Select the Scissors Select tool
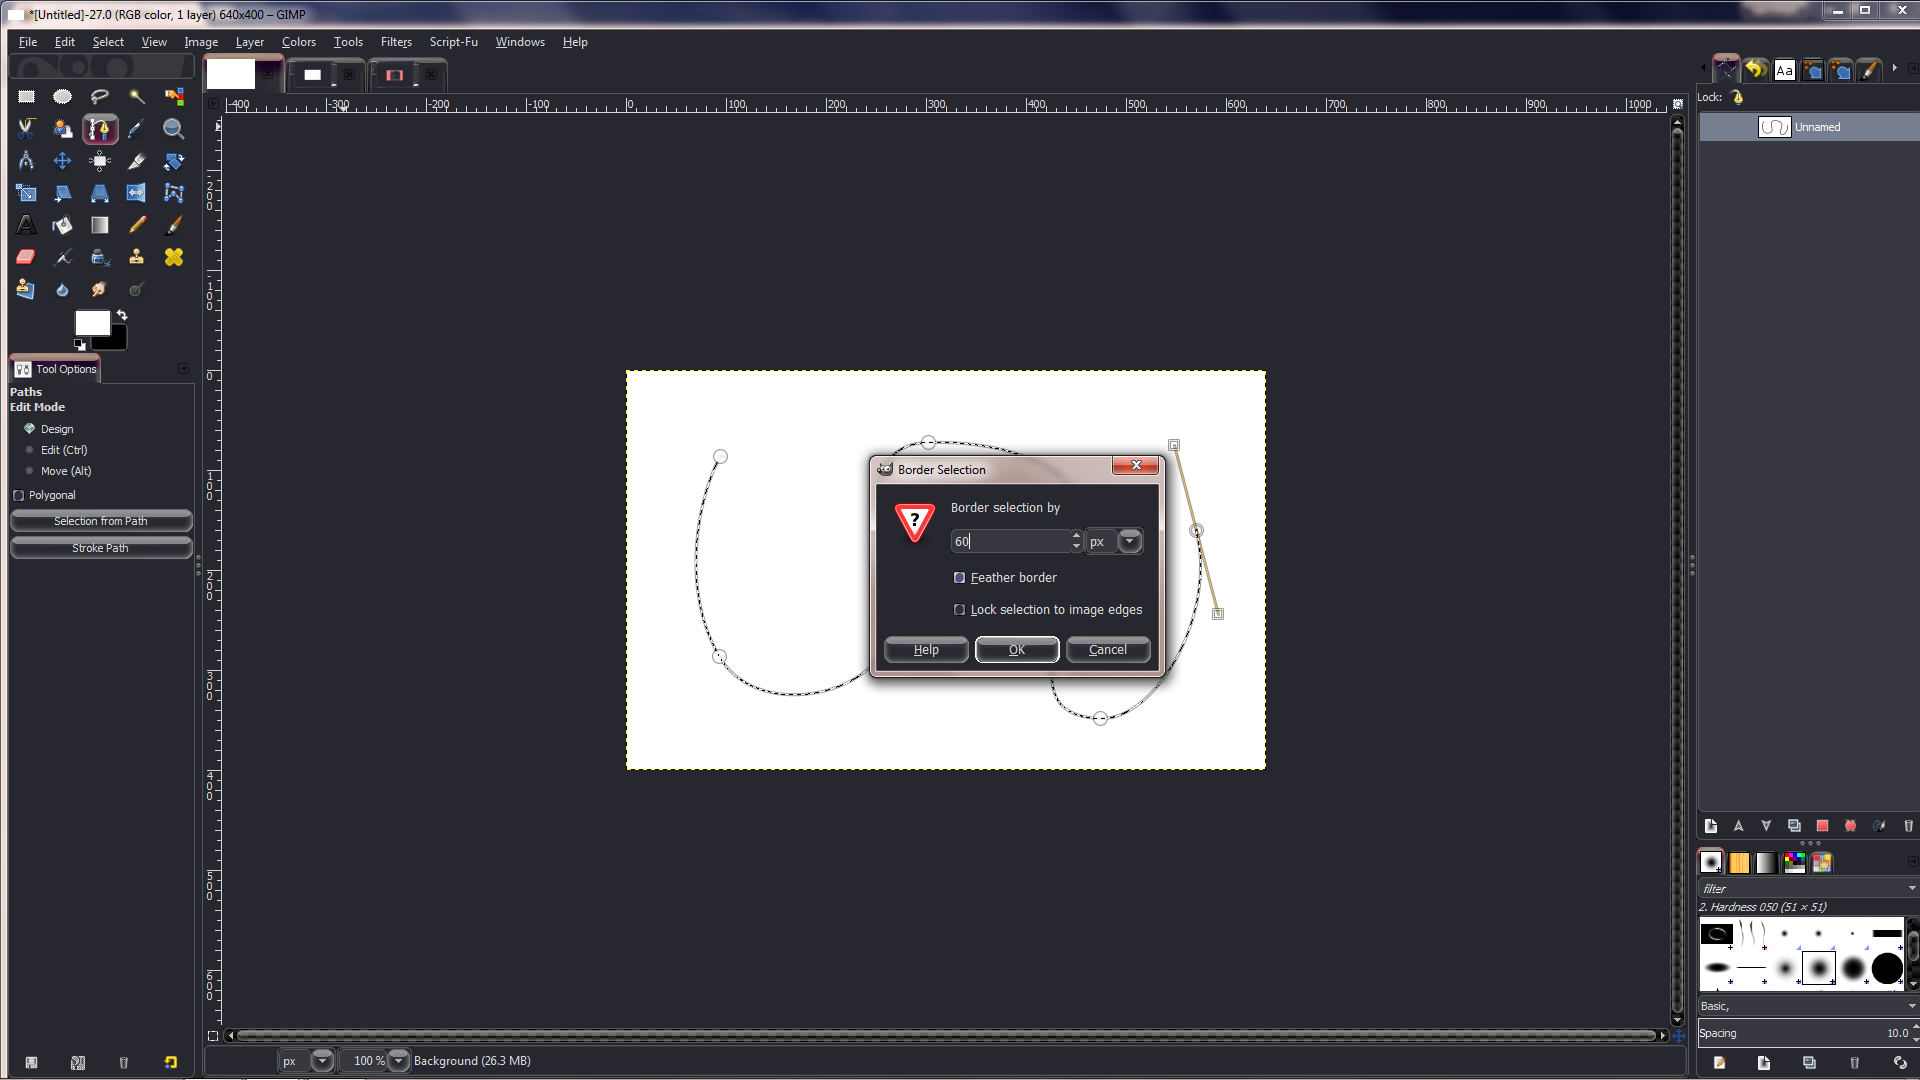The height and width of the screenshot is (1080, 1920). [26, 129]
